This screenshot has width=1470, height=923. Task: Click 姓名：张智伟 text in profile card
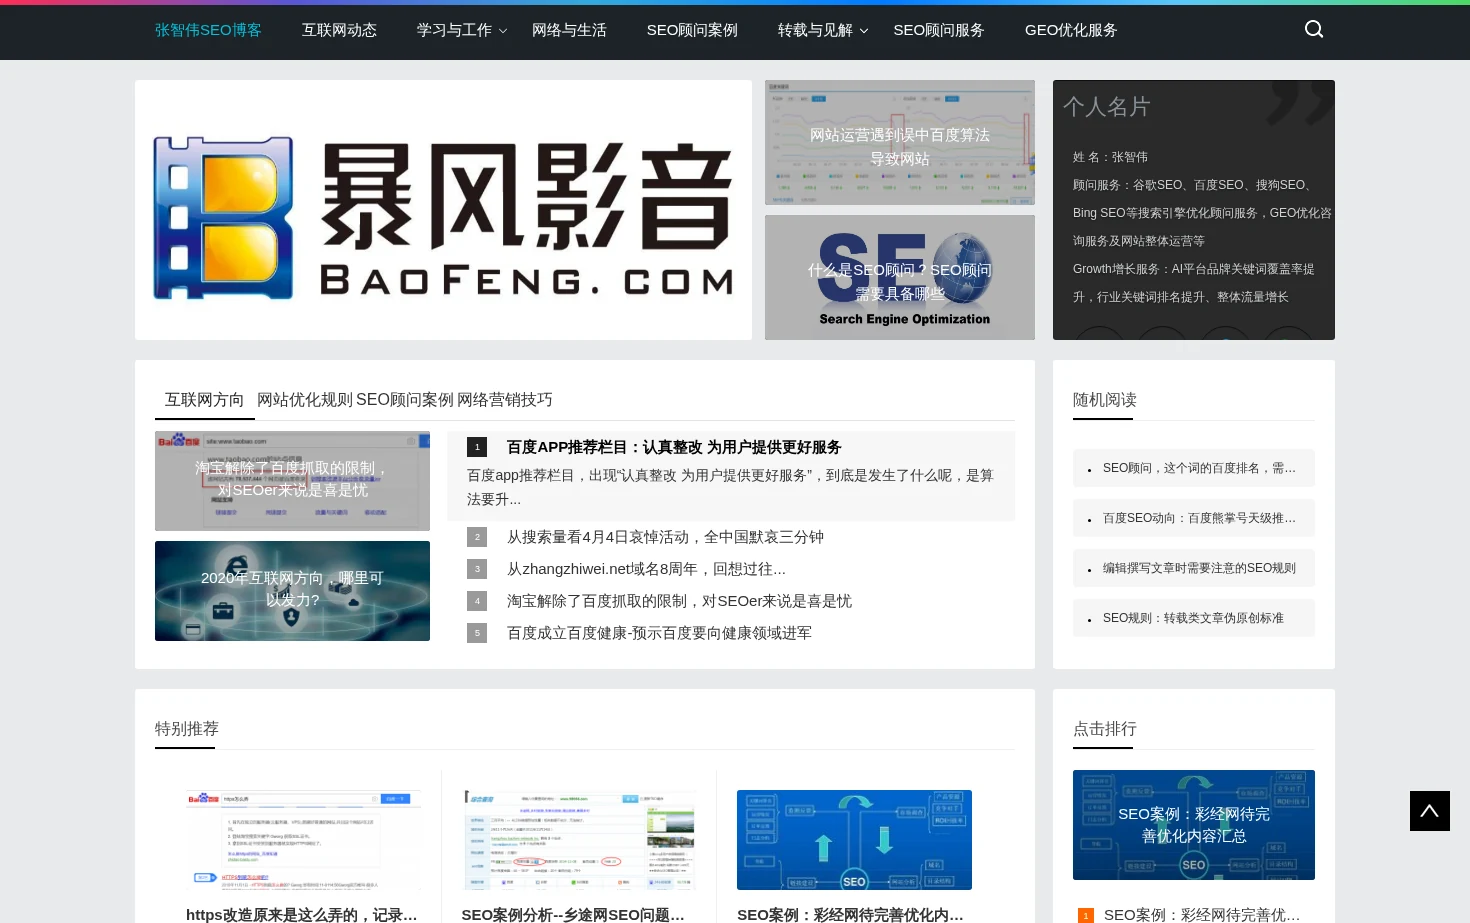pyautogui.click(x=1110, y=157)
